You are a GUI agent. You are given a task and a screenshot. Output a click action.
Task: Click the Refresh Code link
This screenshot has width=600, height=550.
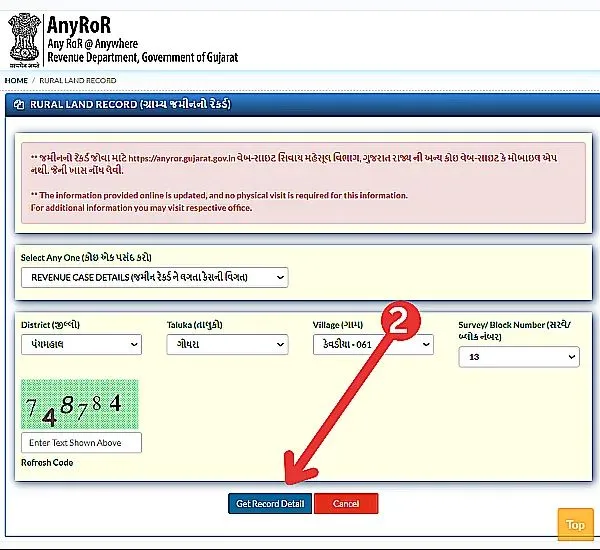pyautogui.click(x=47, y=463)
